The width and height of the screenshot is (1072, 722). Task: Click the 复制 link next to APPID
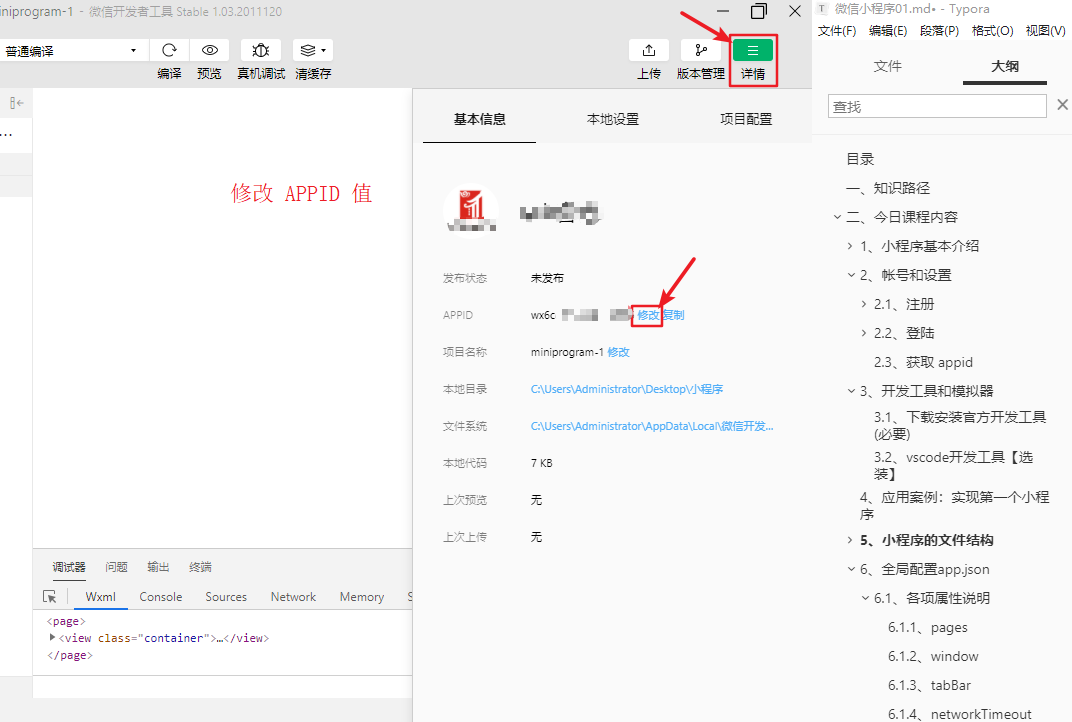click(673, 315)
